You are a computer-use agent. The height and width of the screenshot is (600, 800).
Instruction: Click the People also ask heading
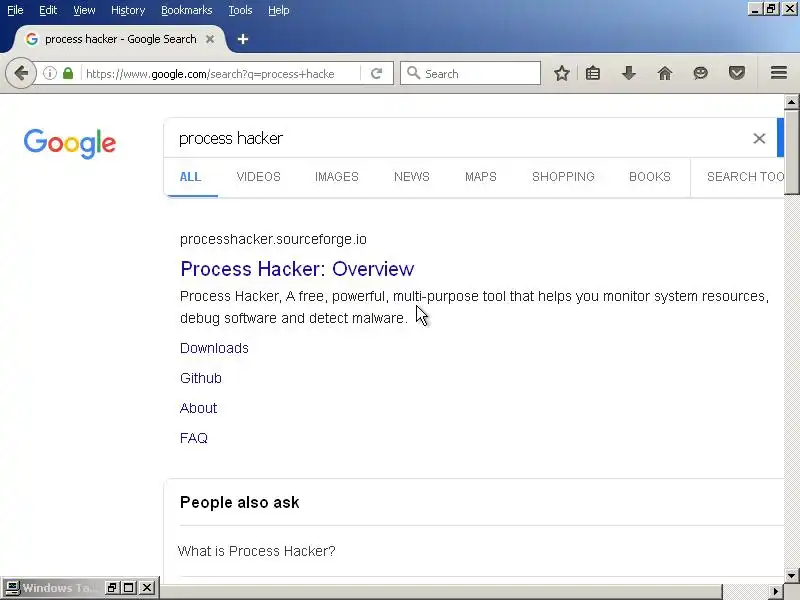(x=239, y=503)
